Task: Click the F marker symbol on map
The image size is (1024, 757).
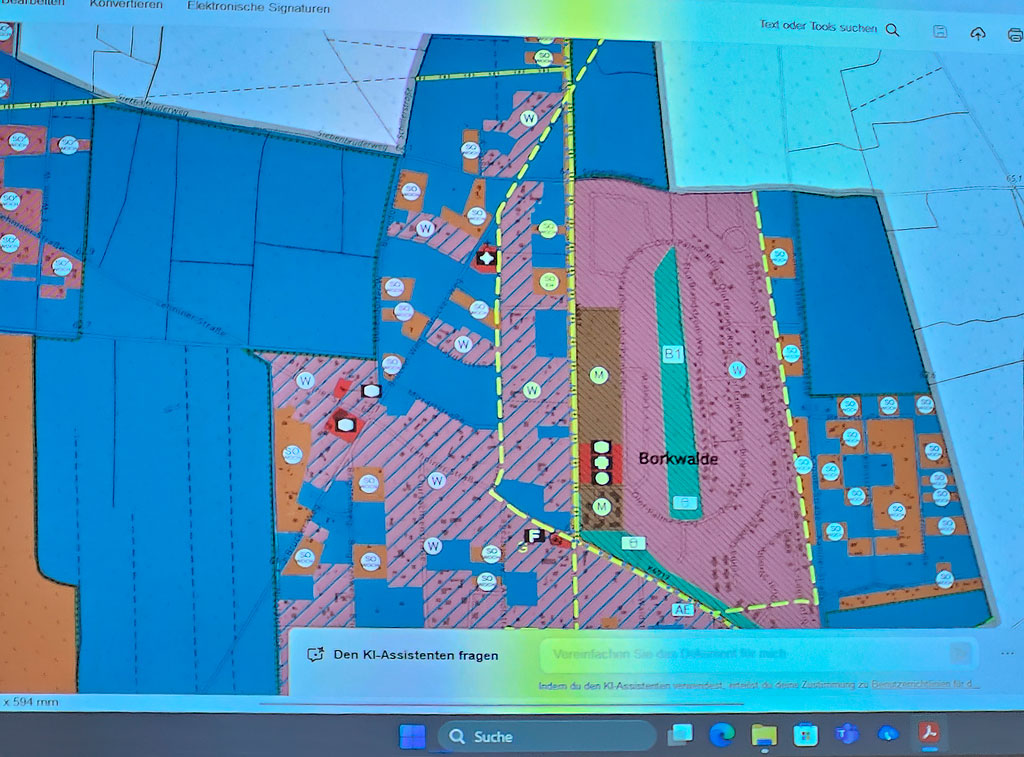Action: (x=534, y=537)
